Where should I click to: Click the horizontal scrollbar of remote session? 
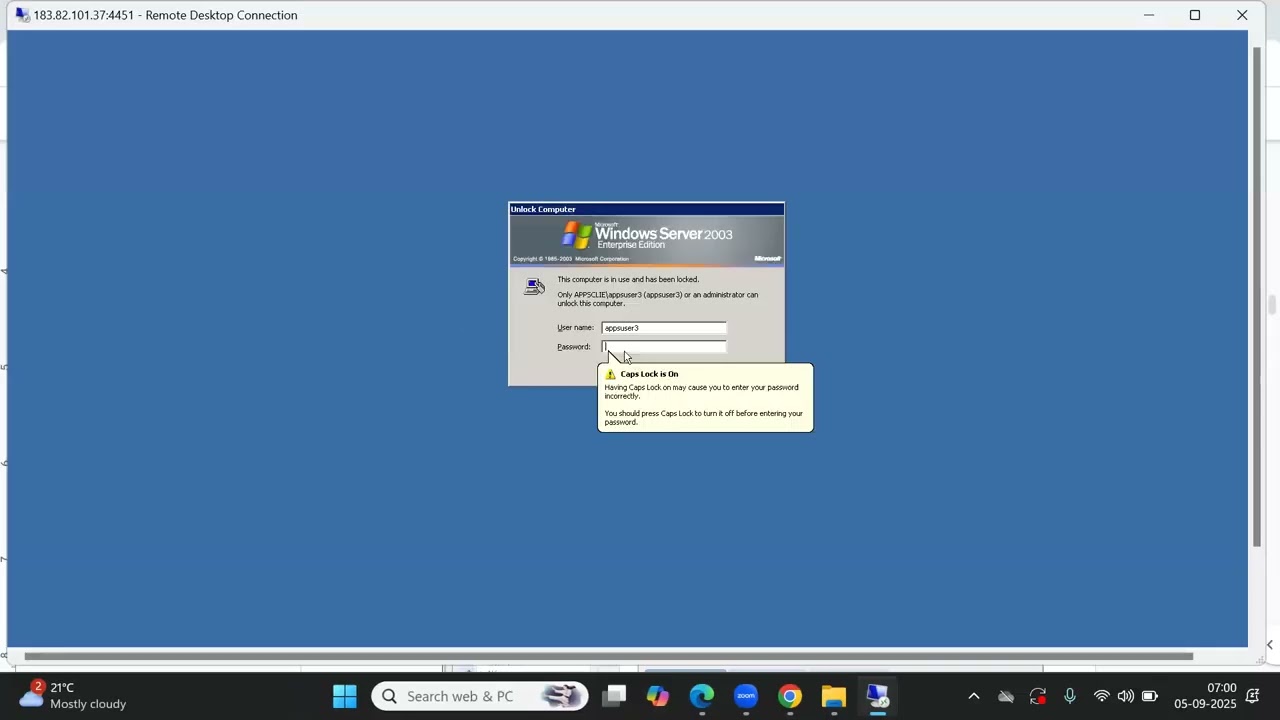pos(608,657)
